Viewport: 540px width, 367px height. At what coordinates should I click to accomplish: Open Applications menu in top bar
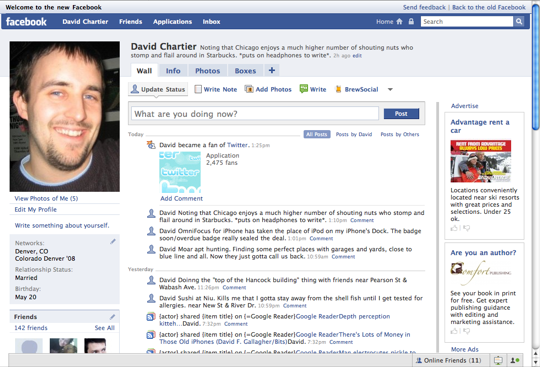[x=172, y=21]
